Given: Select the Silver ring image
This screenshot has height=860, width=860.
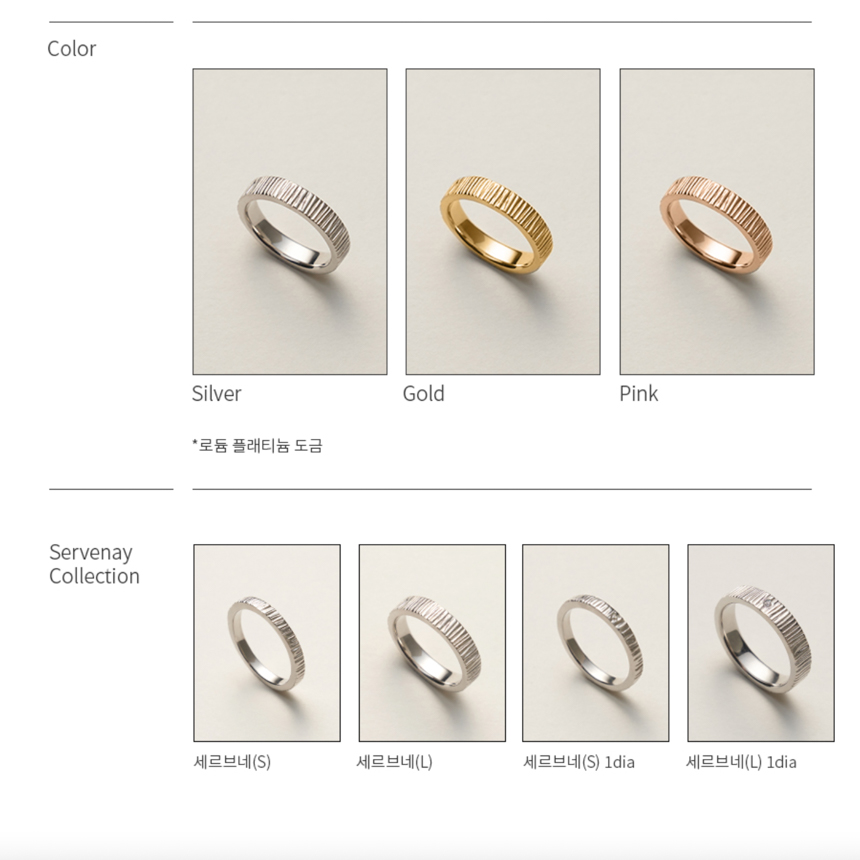Looking at the screenshot, I should pos(290,222).
